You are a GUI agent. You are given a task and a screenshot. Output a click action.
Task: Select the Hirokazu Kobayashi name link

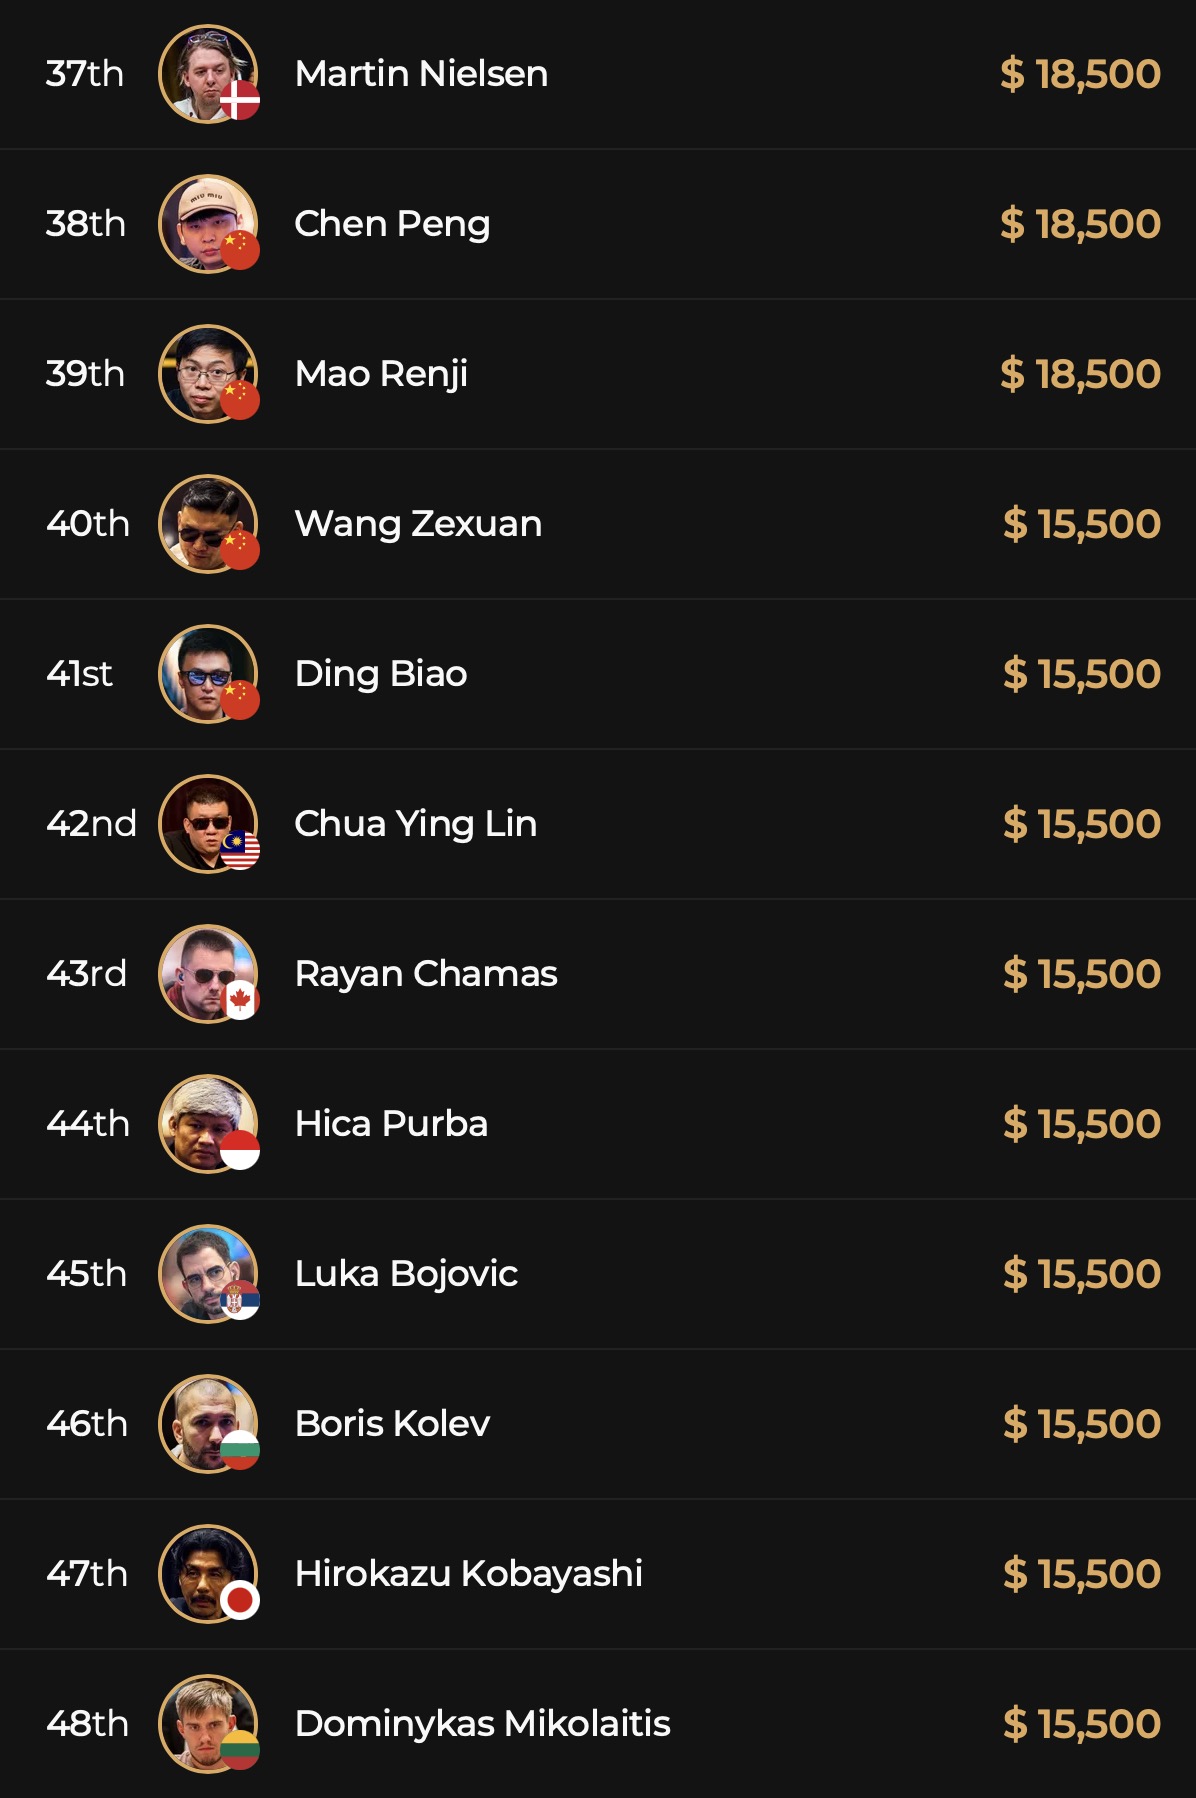pyautogui.click(x=468, y=1574)
